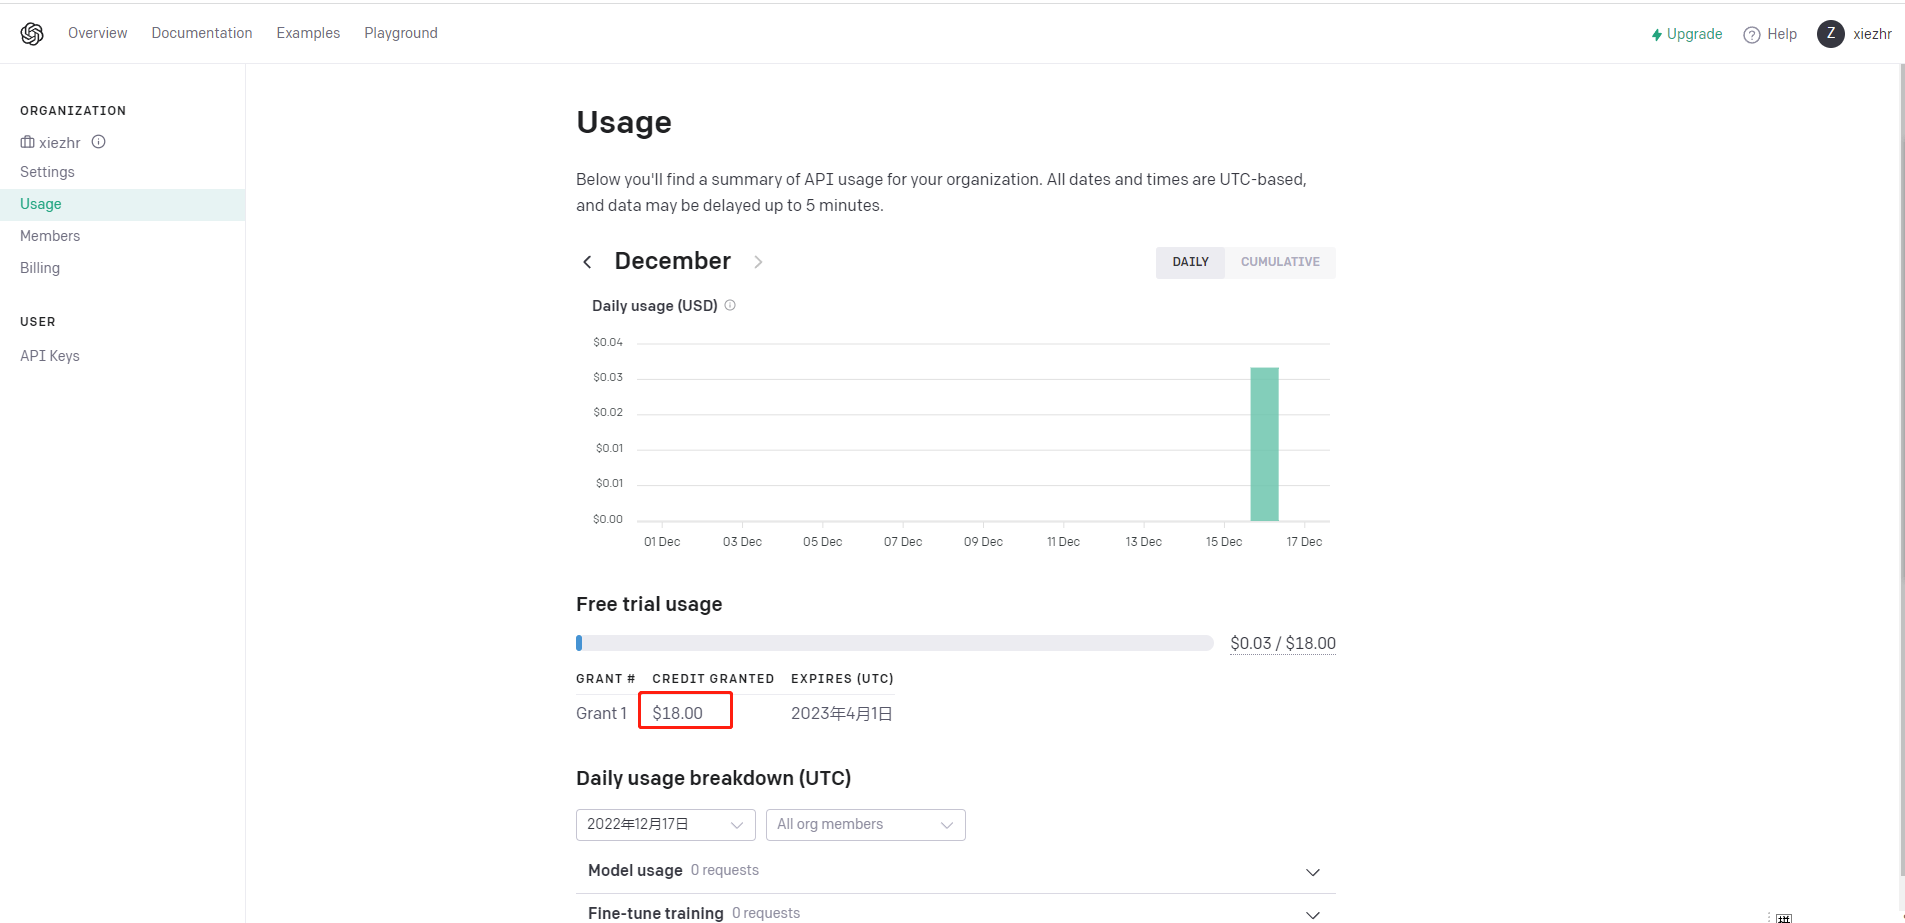Click the organization info icon beside xiezhr

point(99,142)
